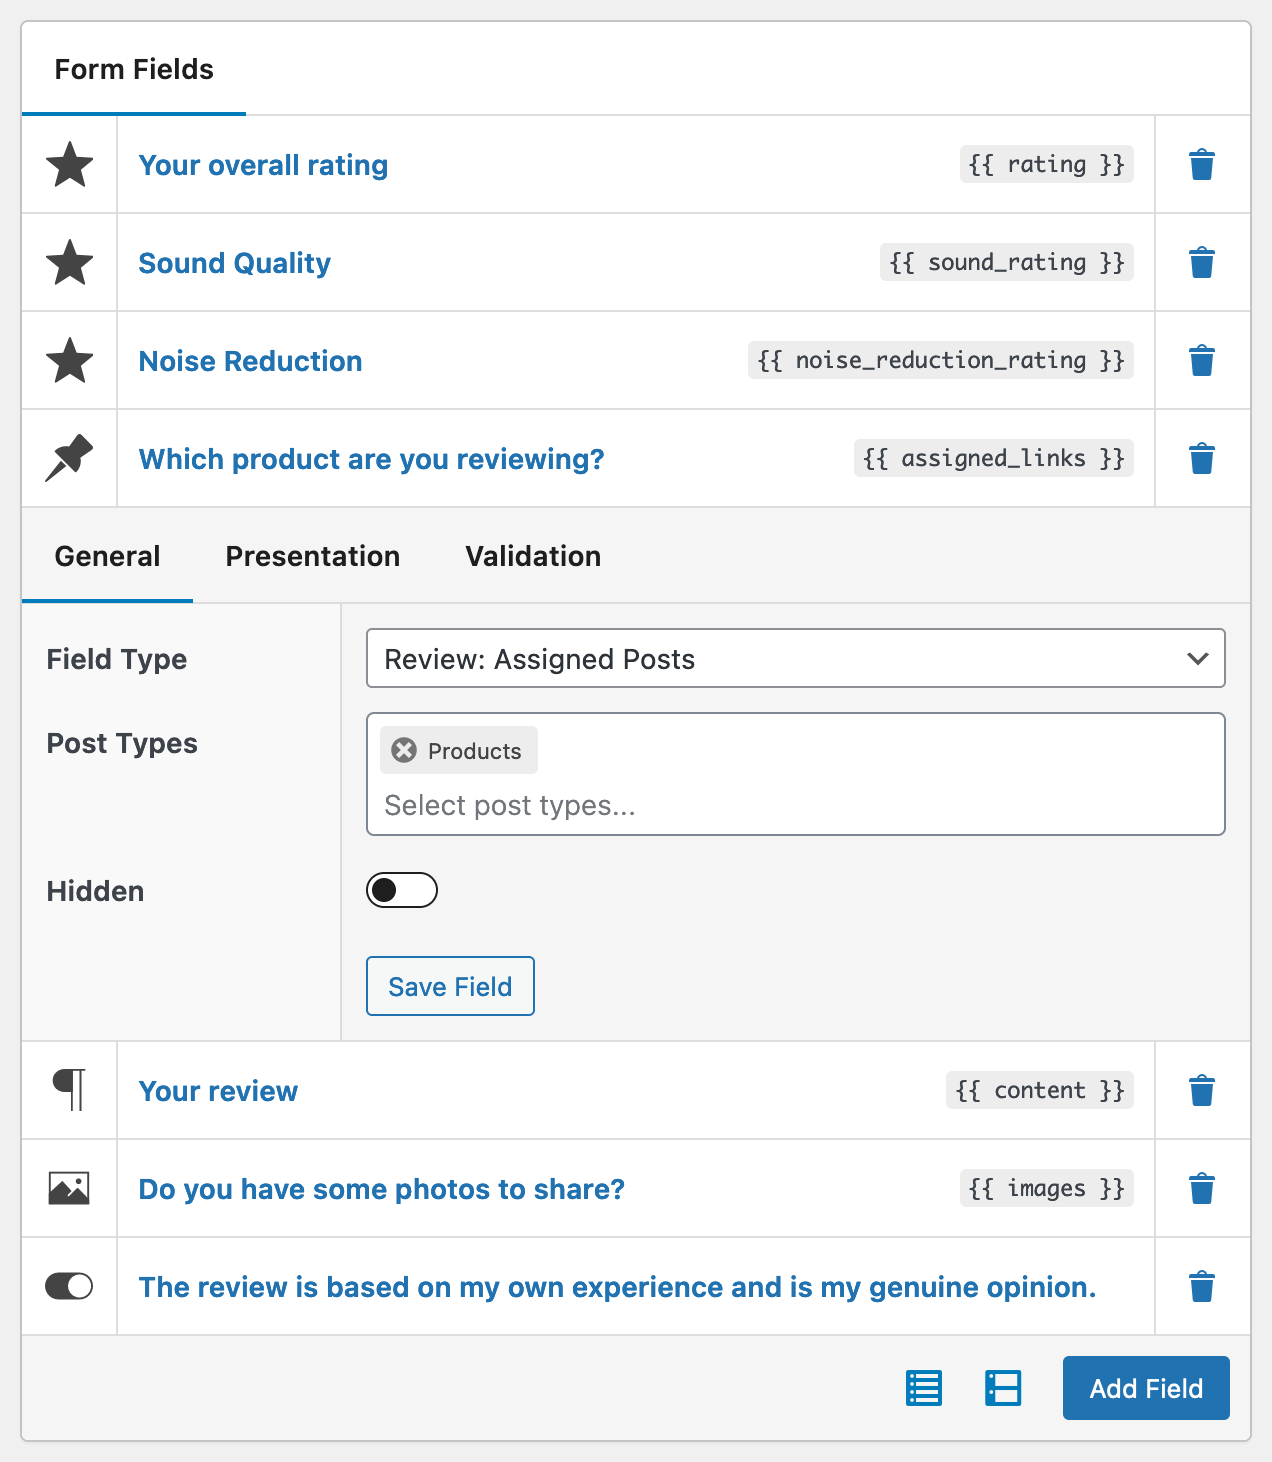Click the star icon for Your overall rating

tap(69, 164)
